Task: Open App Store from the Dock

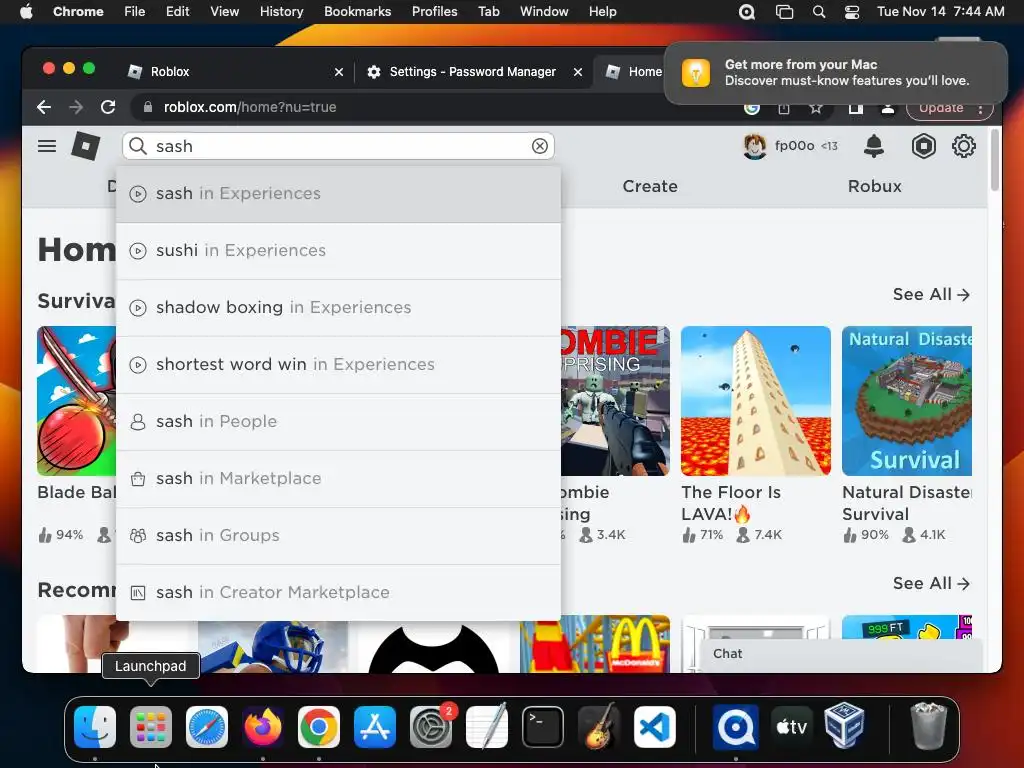Action: (x=375, y=727)
